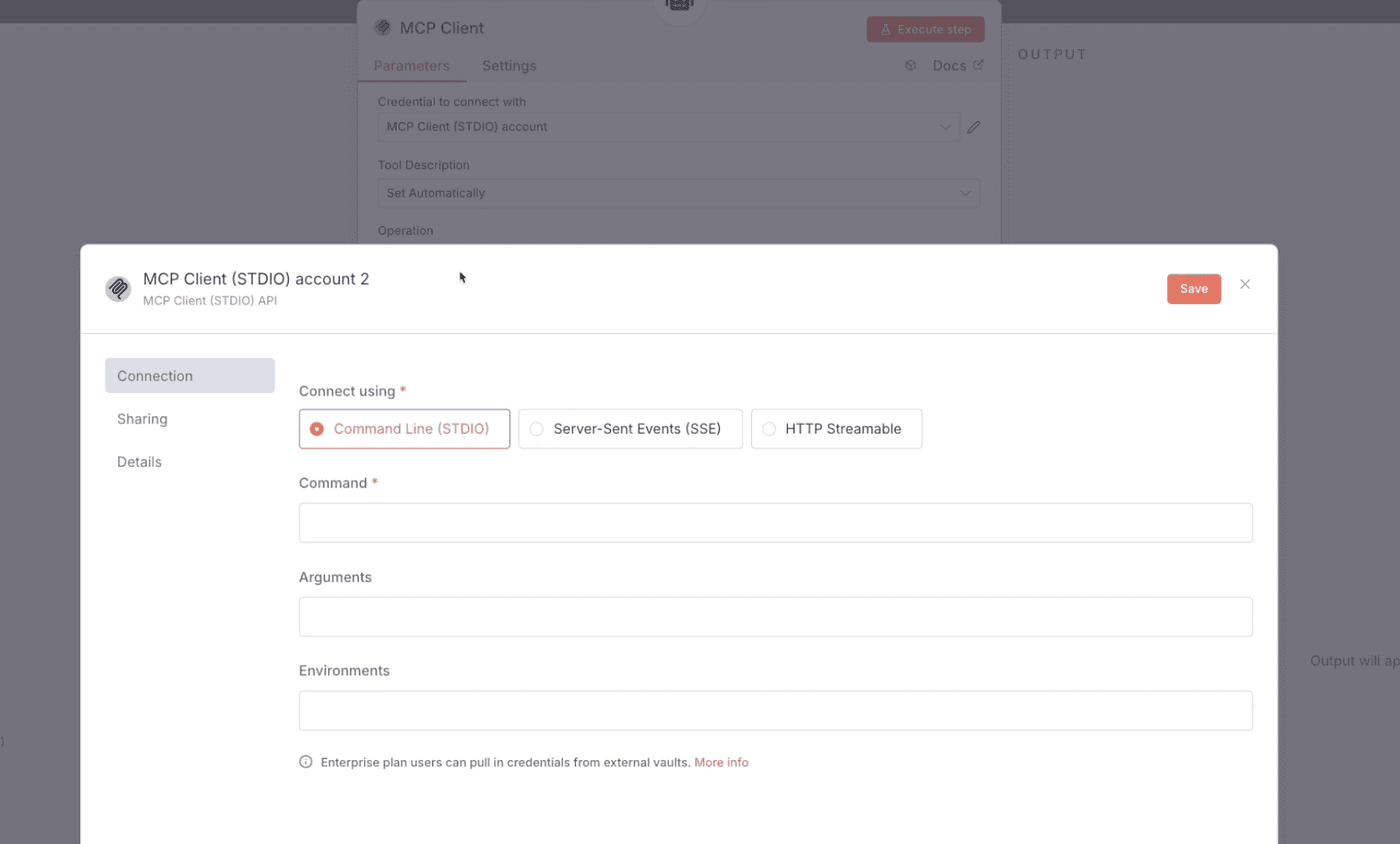Choose the Server-Sent Events (SSE) option
The image size is (1400, 844).
click(630, 429)
